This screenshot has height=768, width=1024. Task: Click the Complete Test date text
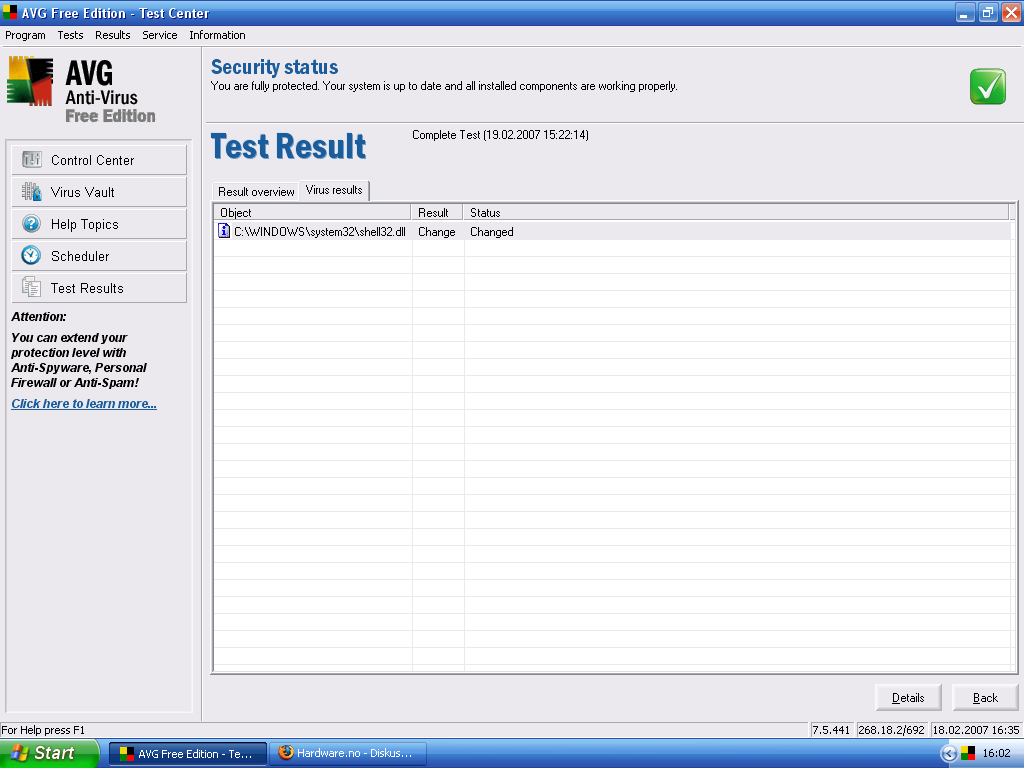click(500, 135)
